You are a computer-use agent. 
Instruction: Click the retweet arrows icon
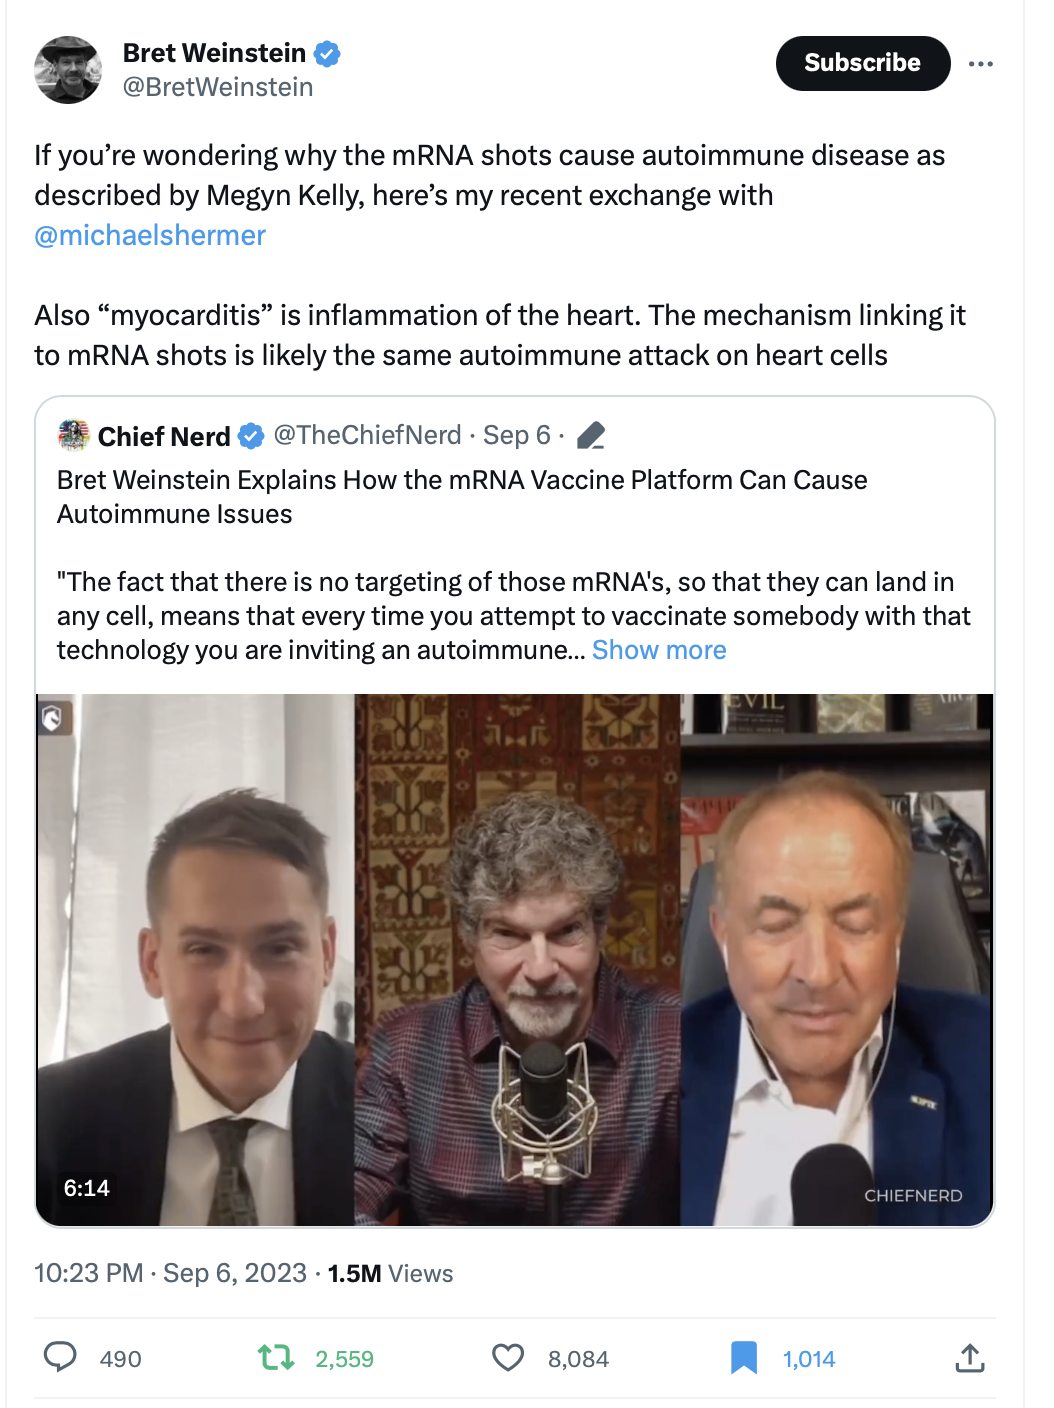276,1357
